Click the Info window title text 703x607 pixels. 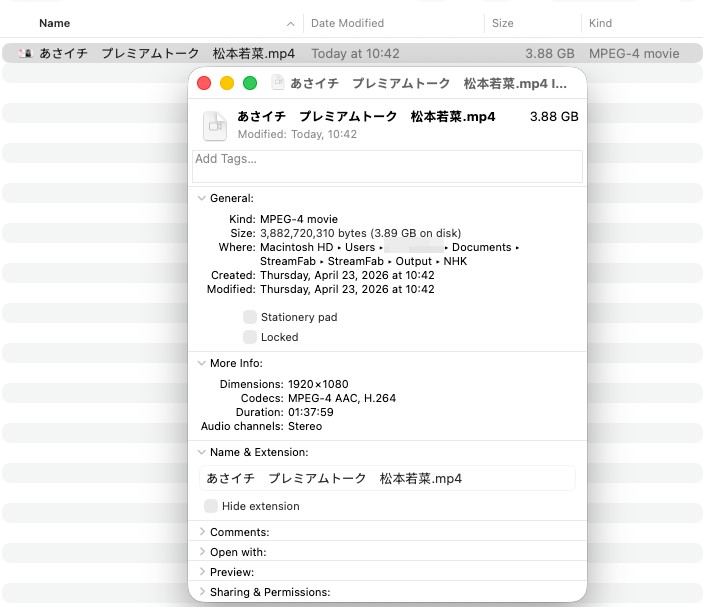point(428,83)
